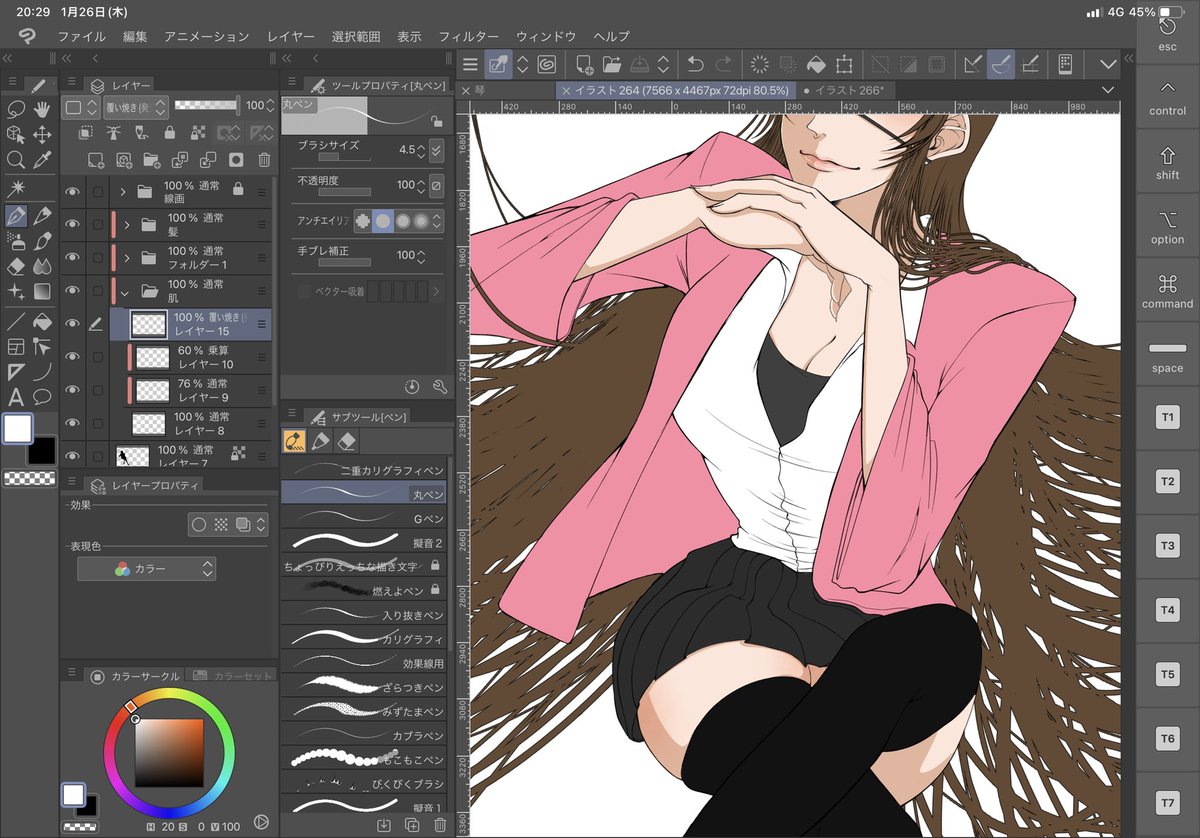Select the Magnifier zoom tool
1200x838 pixels.
pyautogui.click(x=15, y=160)
